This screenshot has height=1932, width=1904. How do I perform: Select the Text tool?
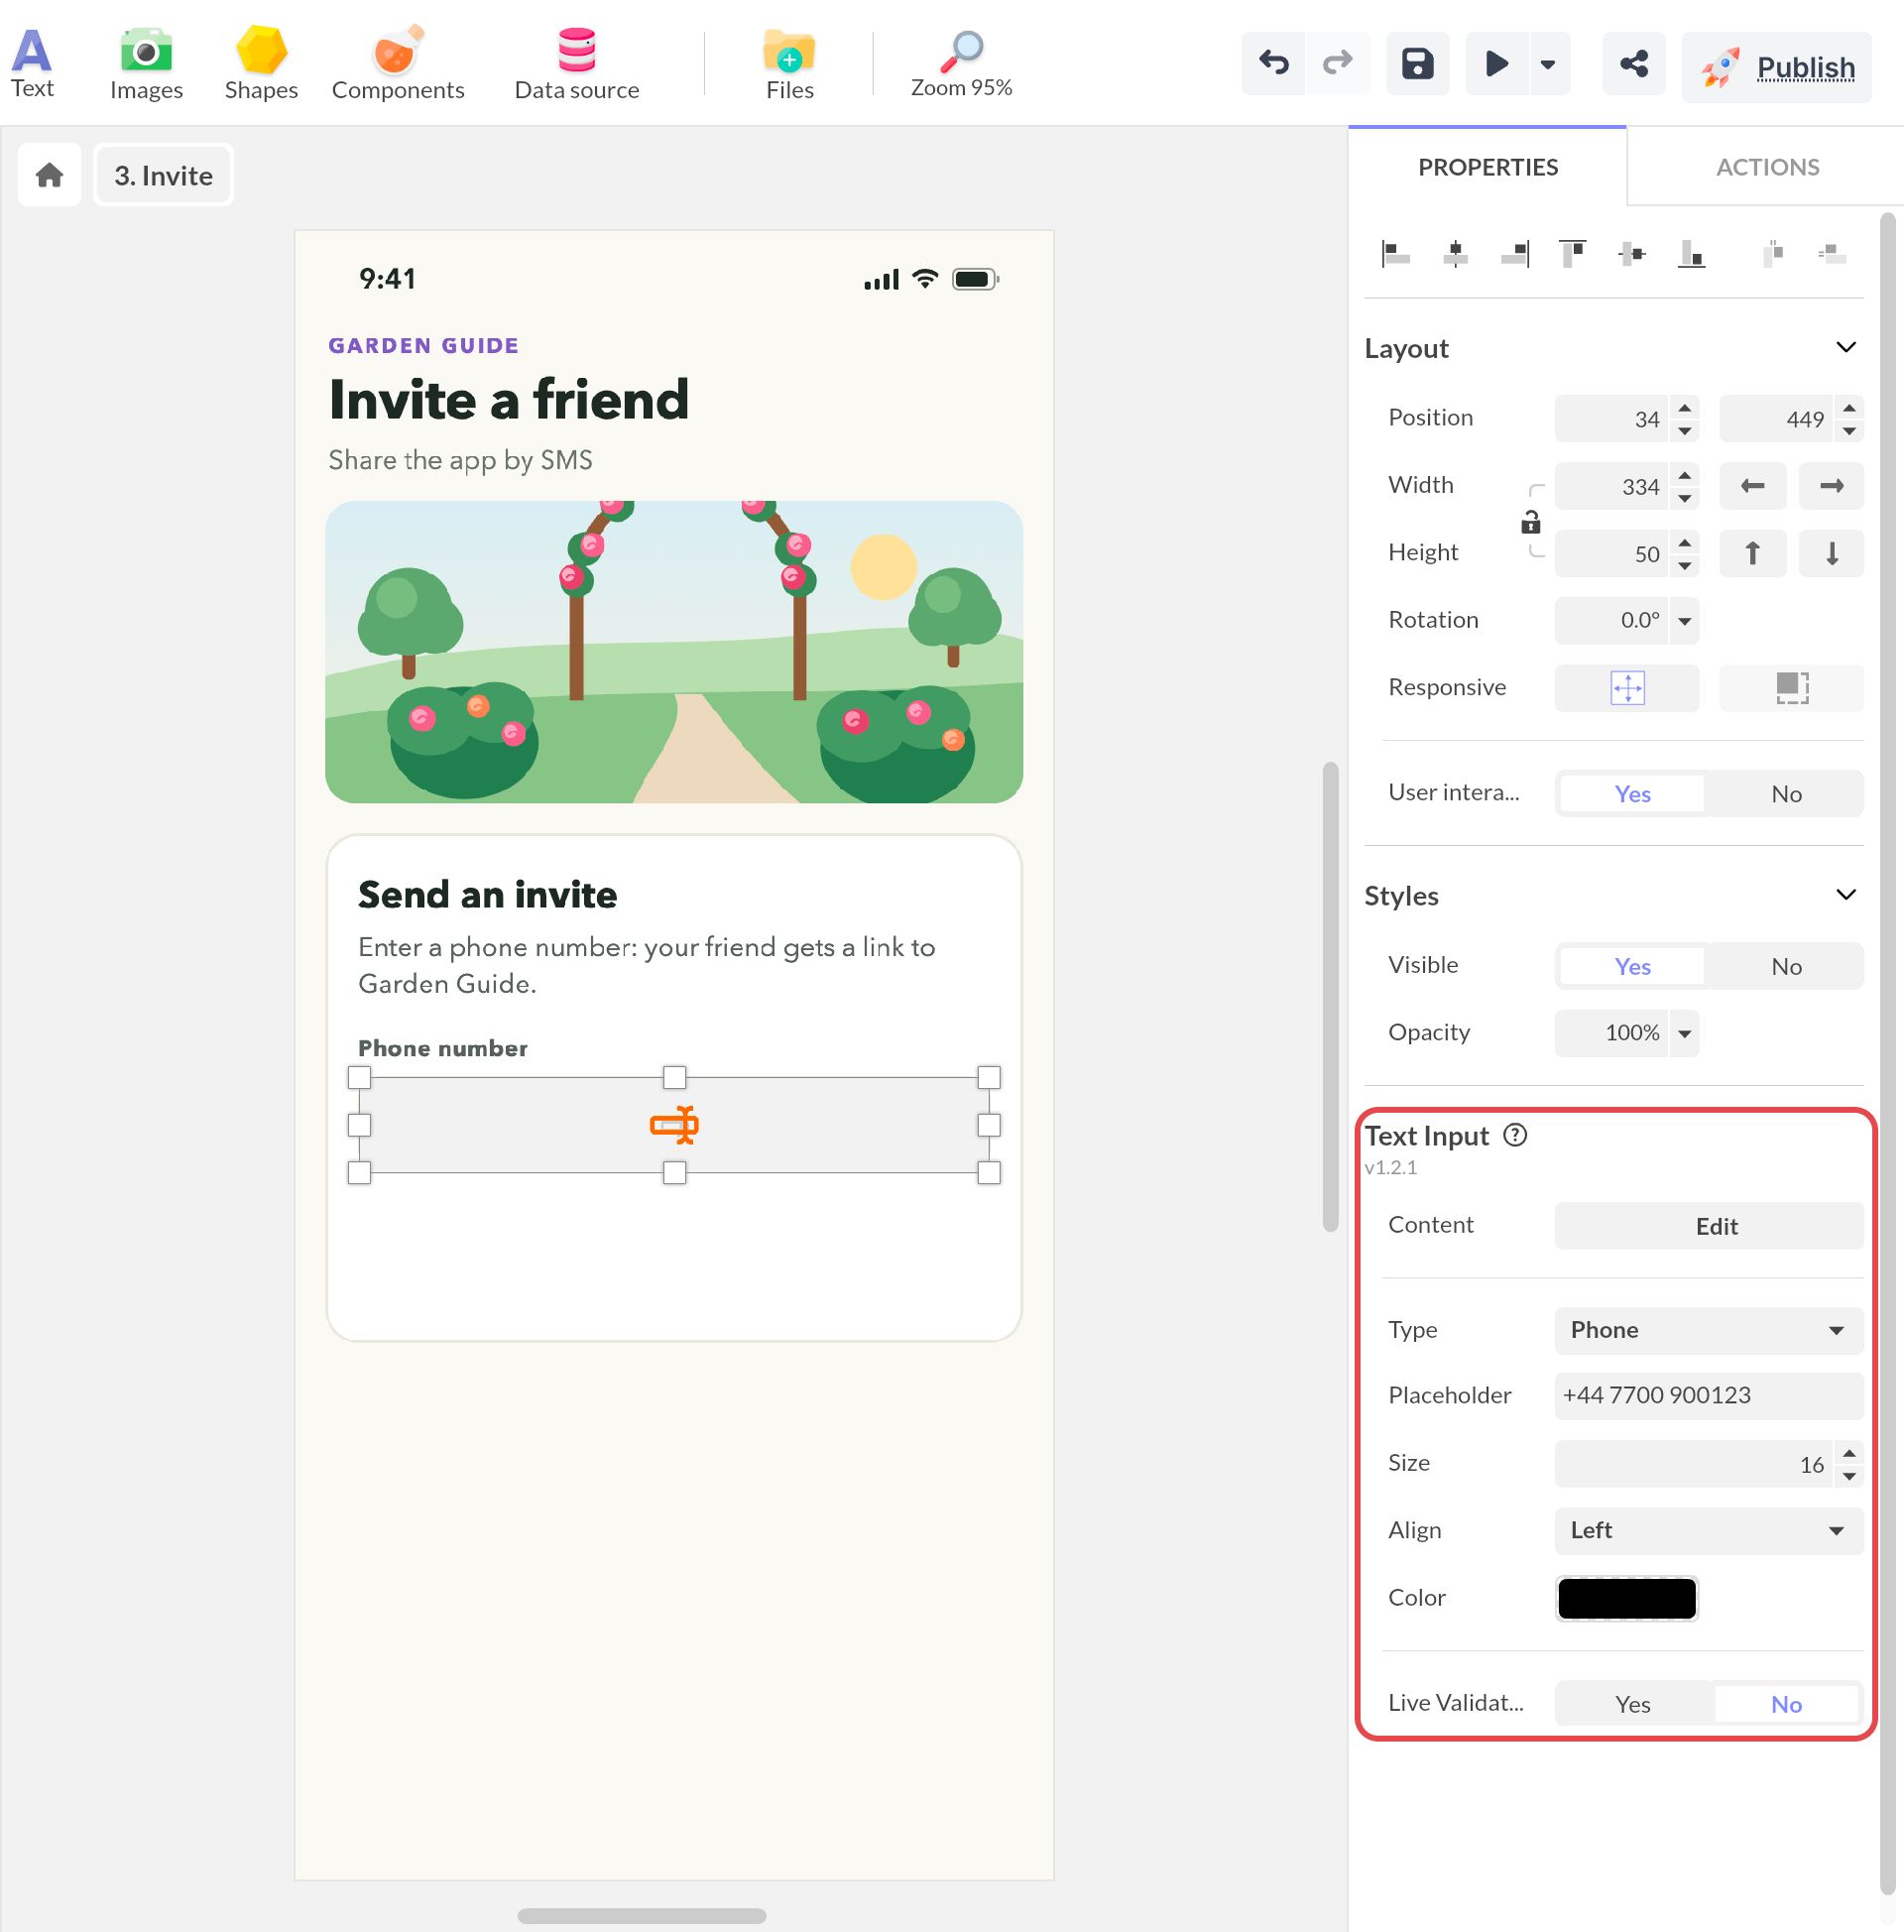point(32,63)
